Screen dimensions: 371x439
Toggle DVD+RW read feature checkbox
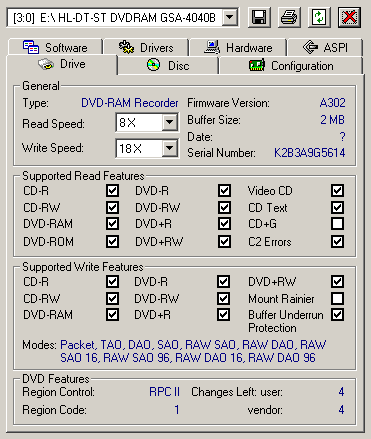point(224,241)
